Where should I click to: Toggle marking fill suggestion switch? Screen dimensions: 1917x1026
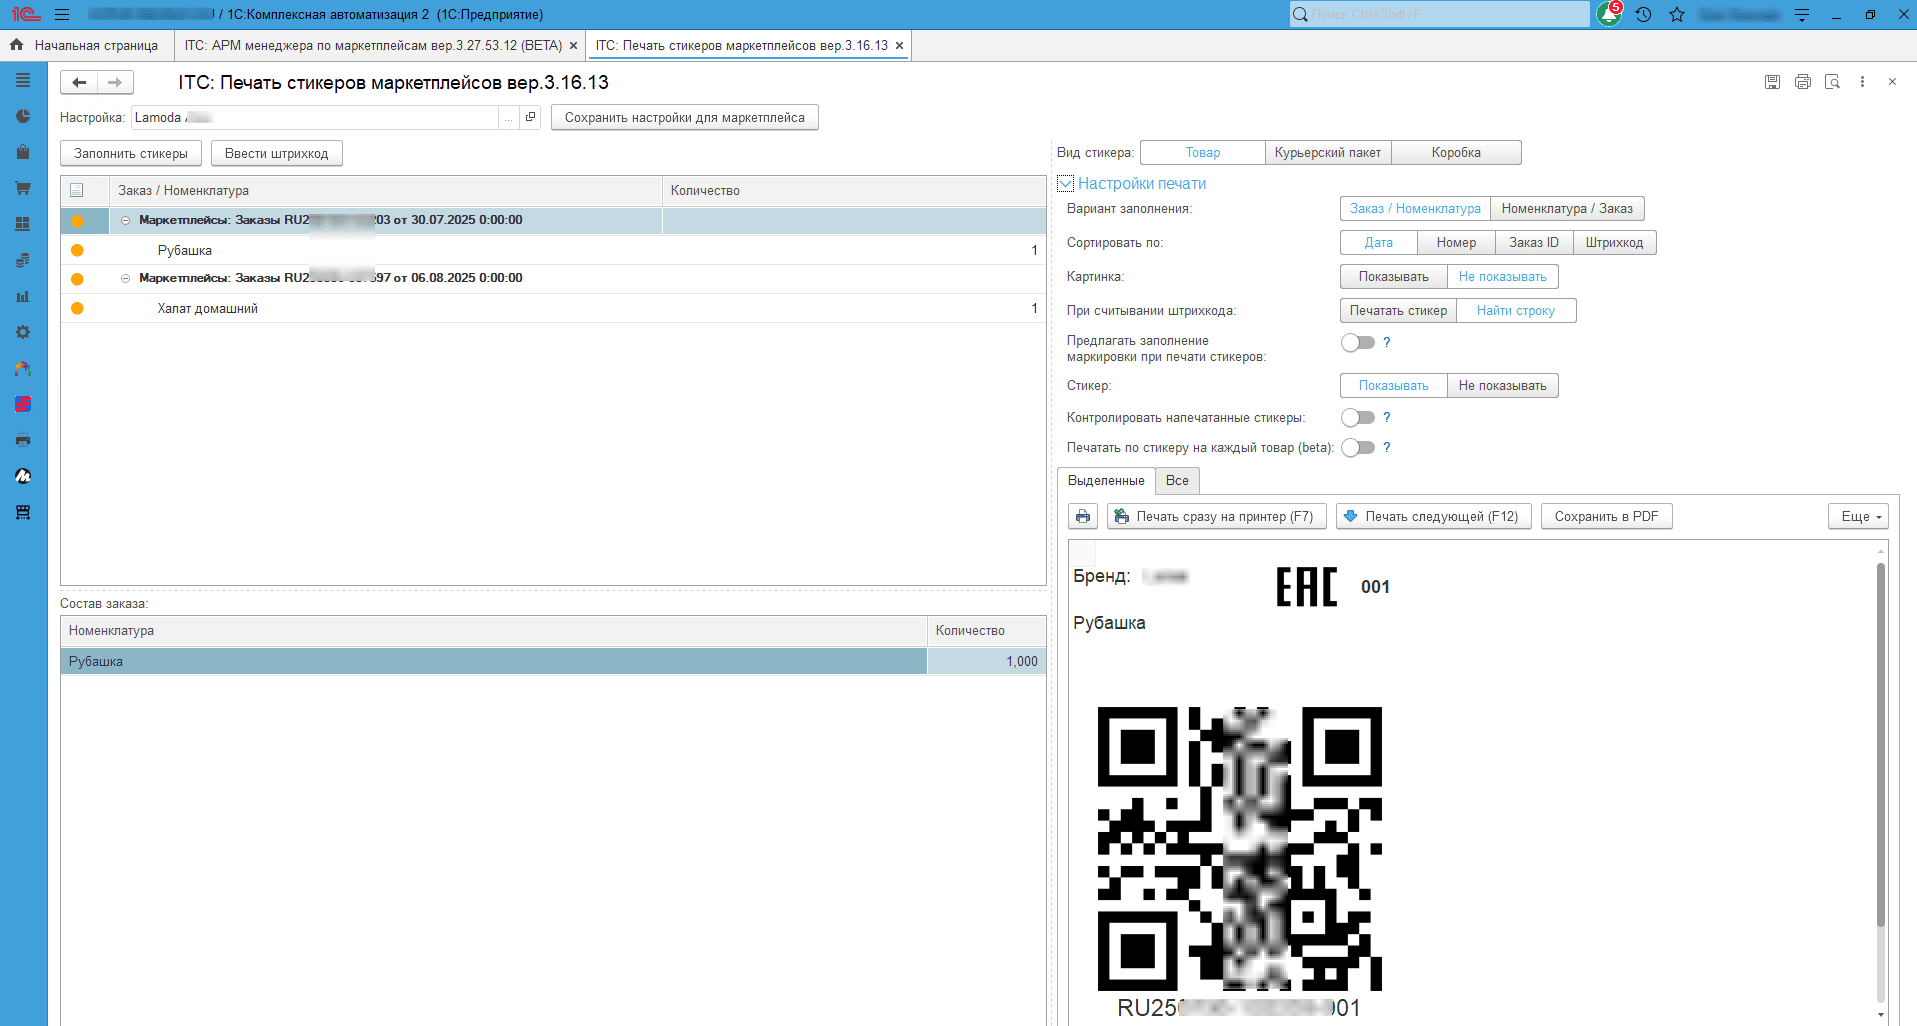tap(1358, 342)
